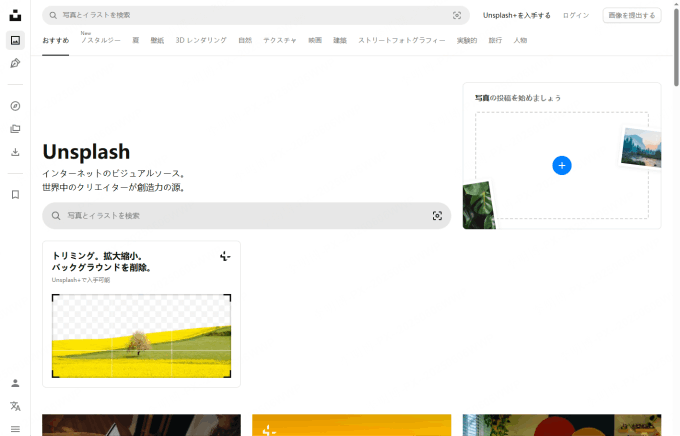Click the Unsplash logo in sidebar

click(15, 15)
